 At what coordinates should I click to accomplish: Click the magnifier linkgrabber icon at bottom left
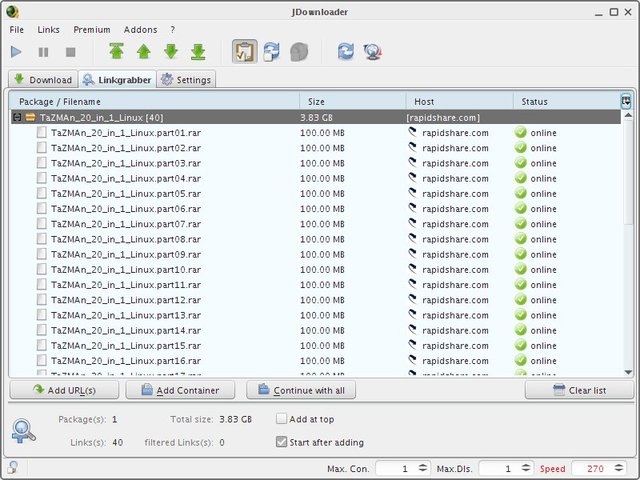[x=23, y=431]
